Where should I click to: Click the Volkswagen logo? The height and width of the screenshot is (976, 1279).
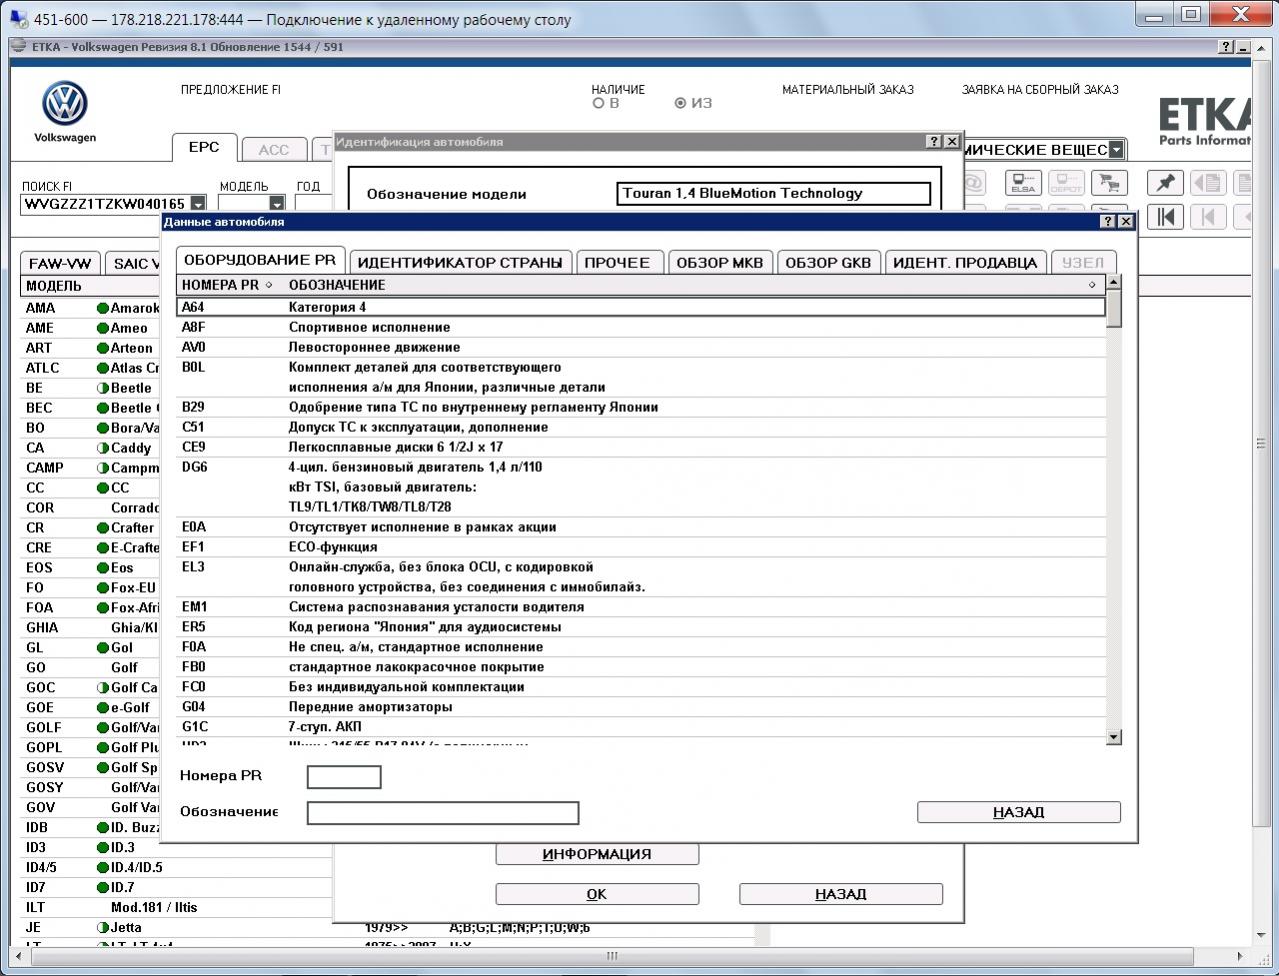tap(65, 104)
